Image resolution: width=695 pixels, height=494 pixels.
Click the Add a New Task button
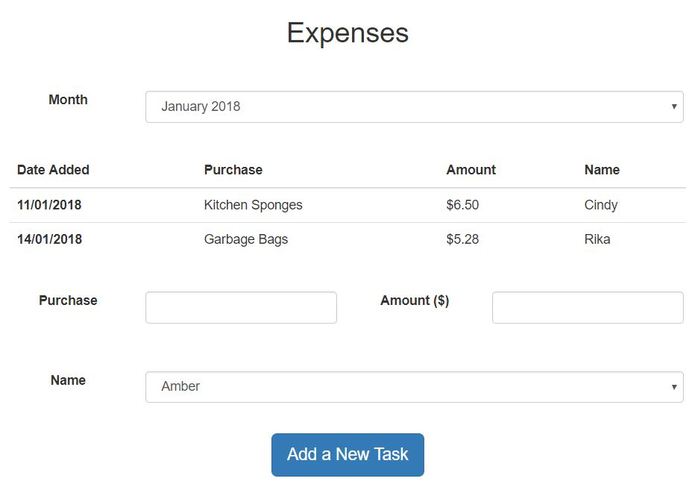pyautogui.click(x=347, y=455)
